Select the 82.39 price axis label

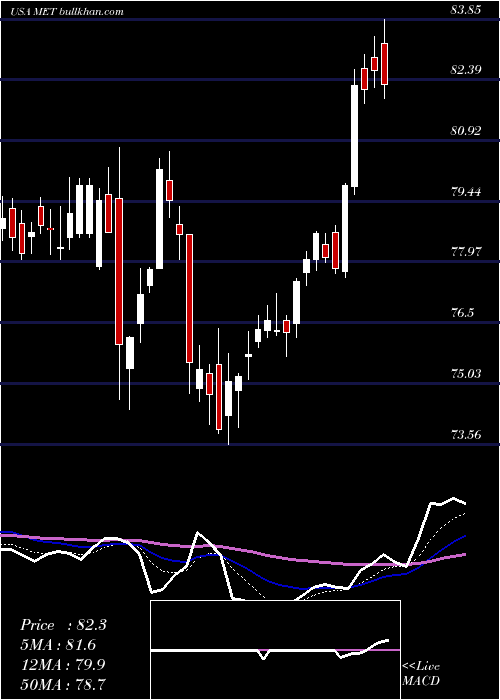pos(466,70)
